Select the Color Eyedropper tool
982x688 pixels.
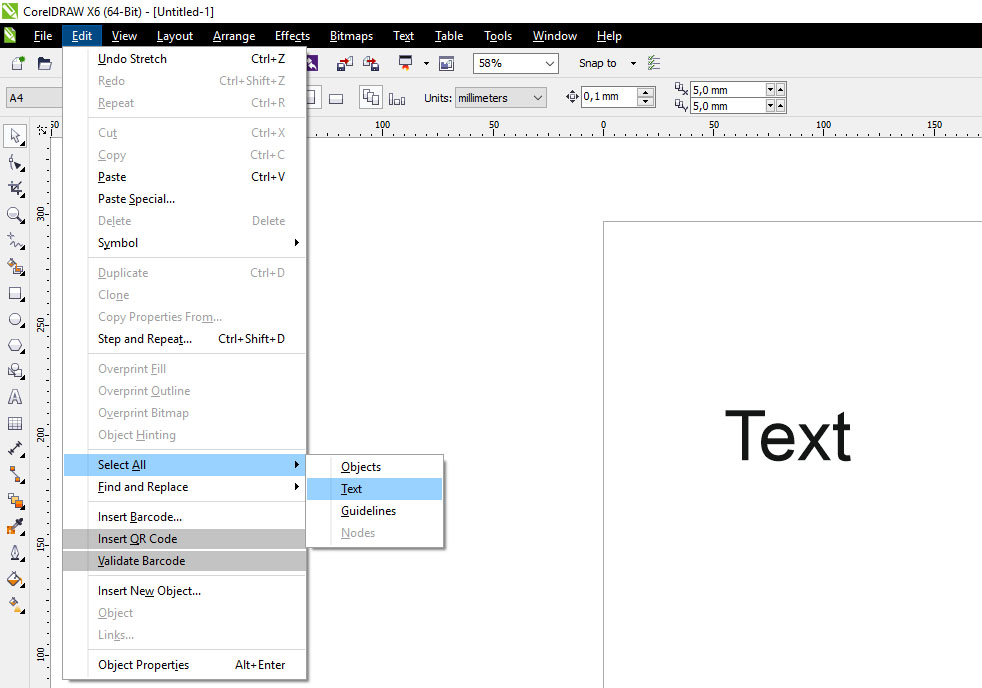pos(15,526)
